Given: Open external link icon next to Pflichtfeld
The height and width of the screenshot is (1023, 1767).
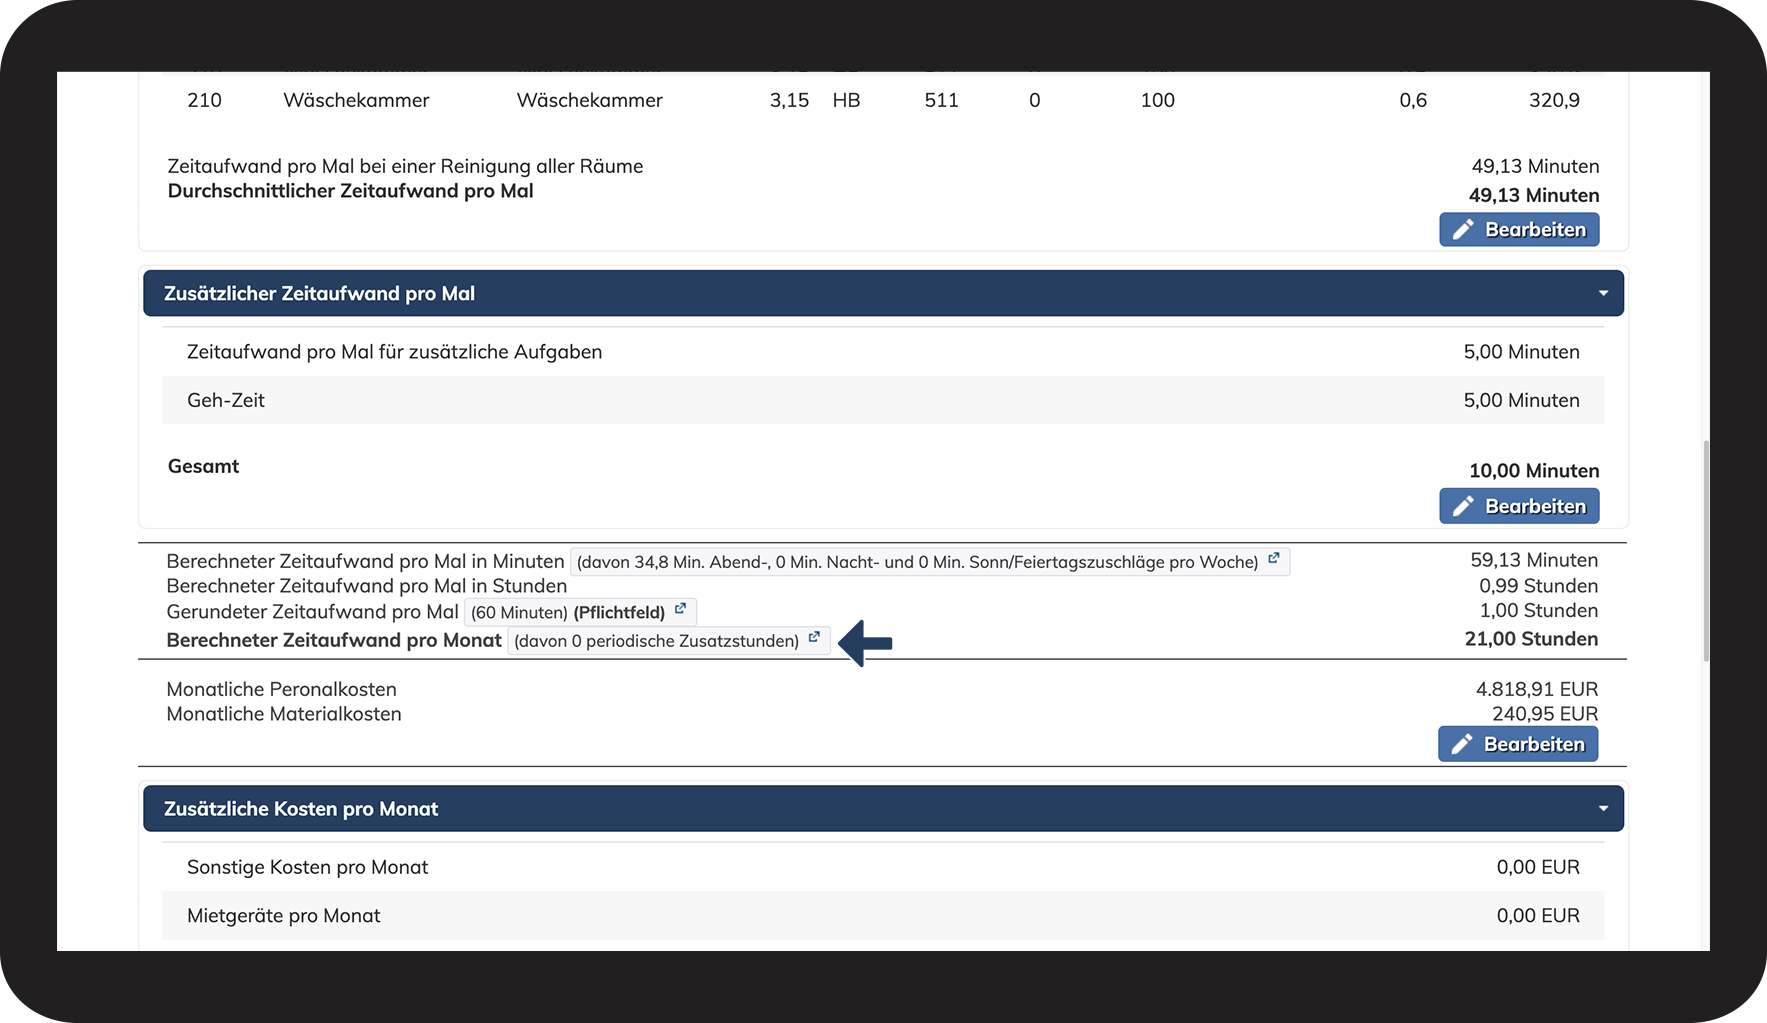Looking at the screenshot, I should pyautogui.click(x=680, y=609).
